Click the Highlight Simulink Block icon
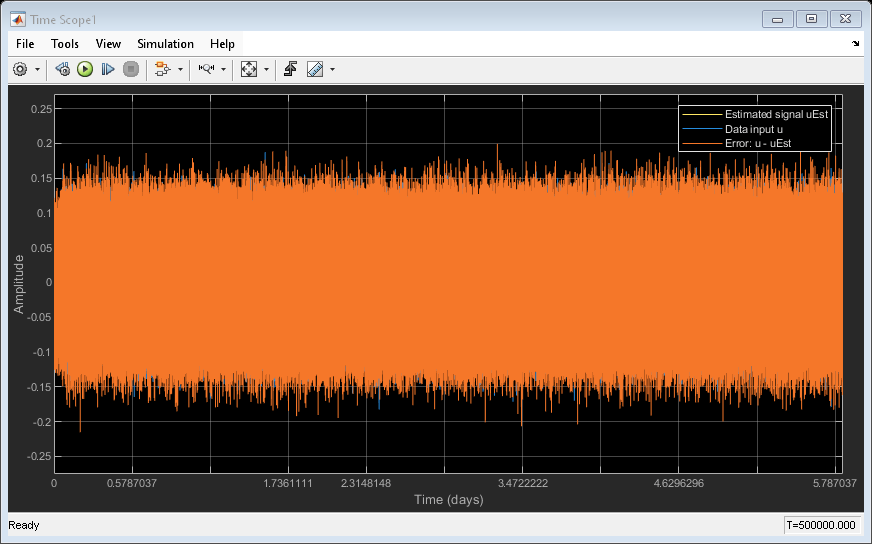 (161, 69)
